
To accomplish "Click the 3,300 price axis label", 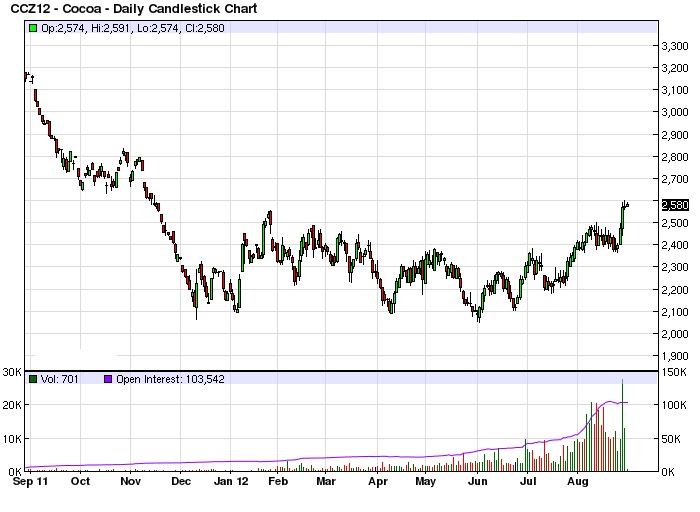I will (x=675, y=46).
